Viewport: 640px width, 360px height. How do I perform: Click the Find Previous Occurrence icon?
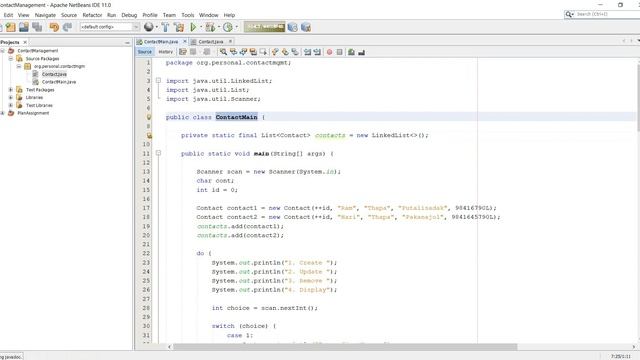point(233,52)
